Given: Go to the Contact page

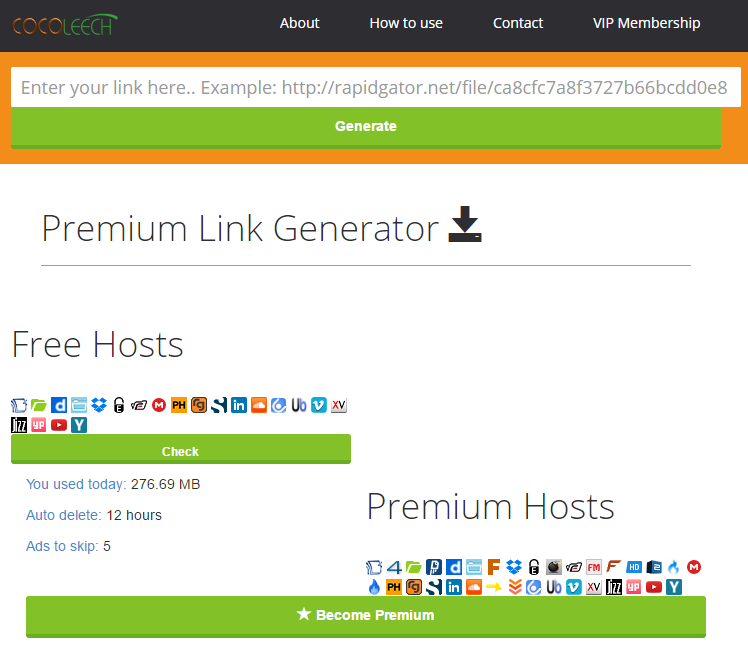Looking at the screenshot, I should click(518, 23).
